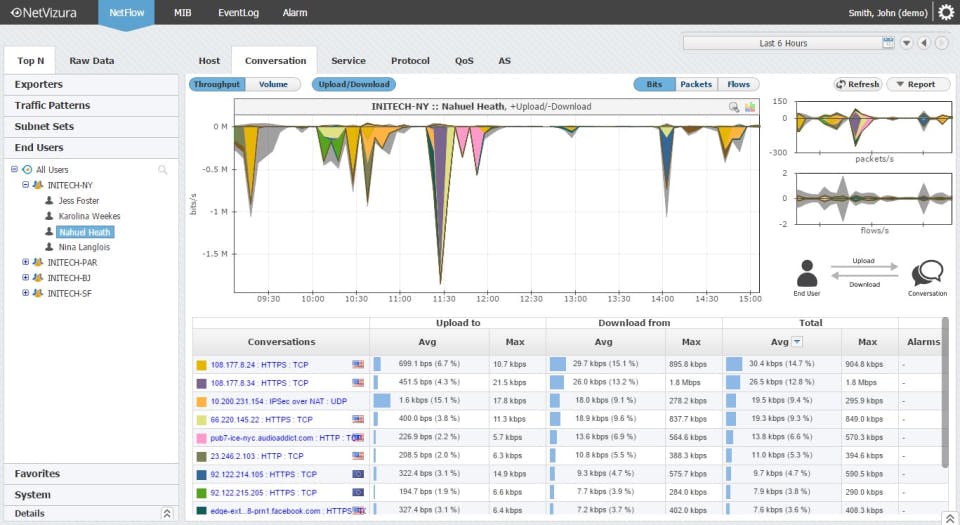Click orange swatch for 108.177.8.24

point(201,365)
